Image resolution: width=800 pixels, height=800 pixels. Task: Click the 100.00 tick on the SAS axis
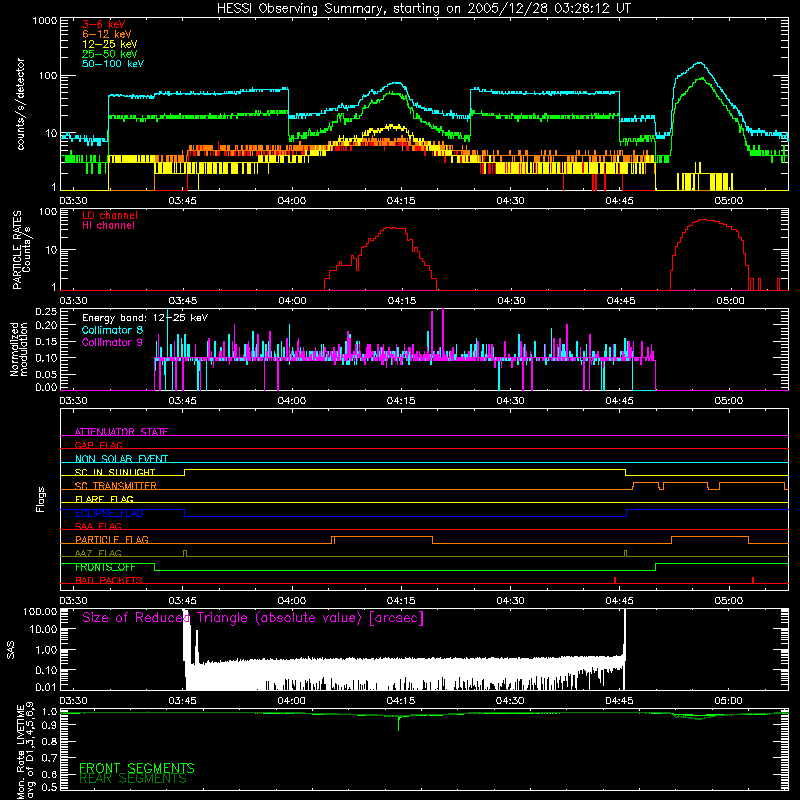(41, 612)
